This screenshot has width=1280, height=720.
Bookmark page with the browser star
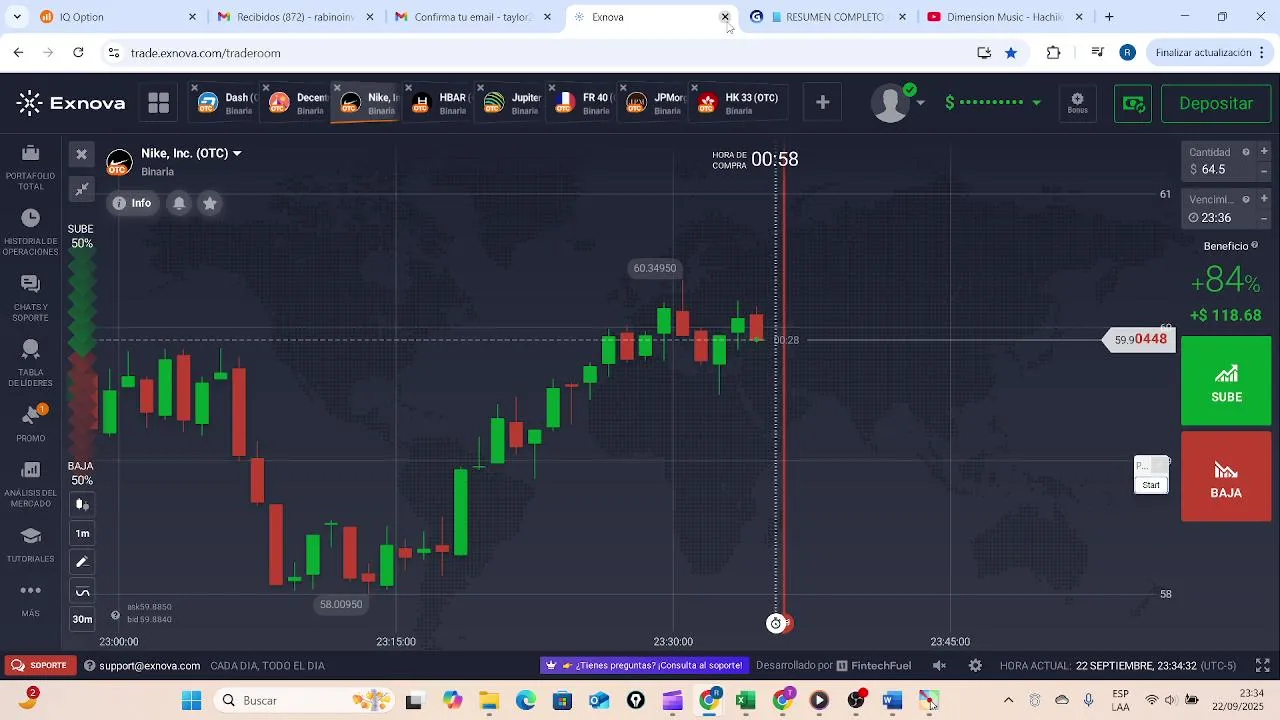point(1011,53)
